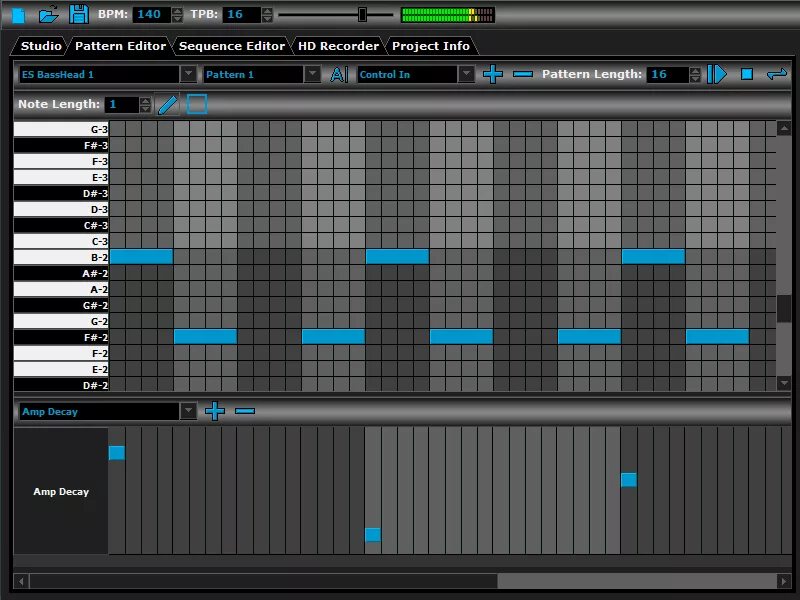
Task: Open the Sequence Editor tab
Action: pos(232,46)
